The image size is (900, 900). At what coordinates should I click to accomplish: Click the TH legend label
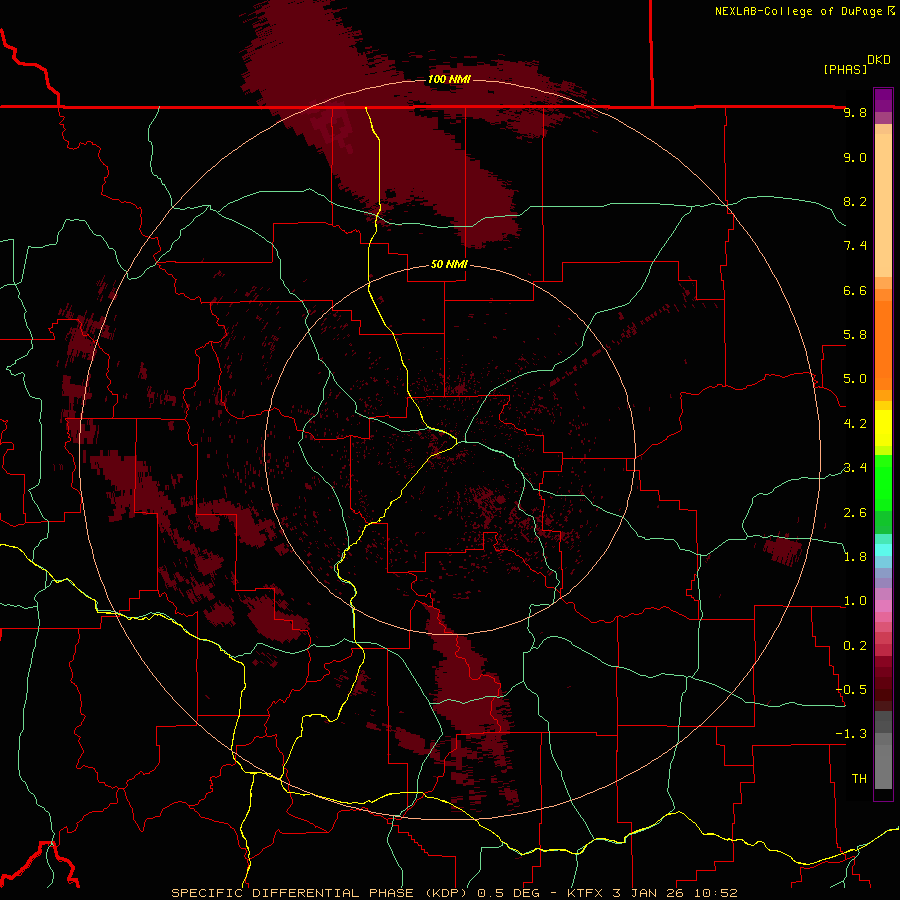[859, 779]
